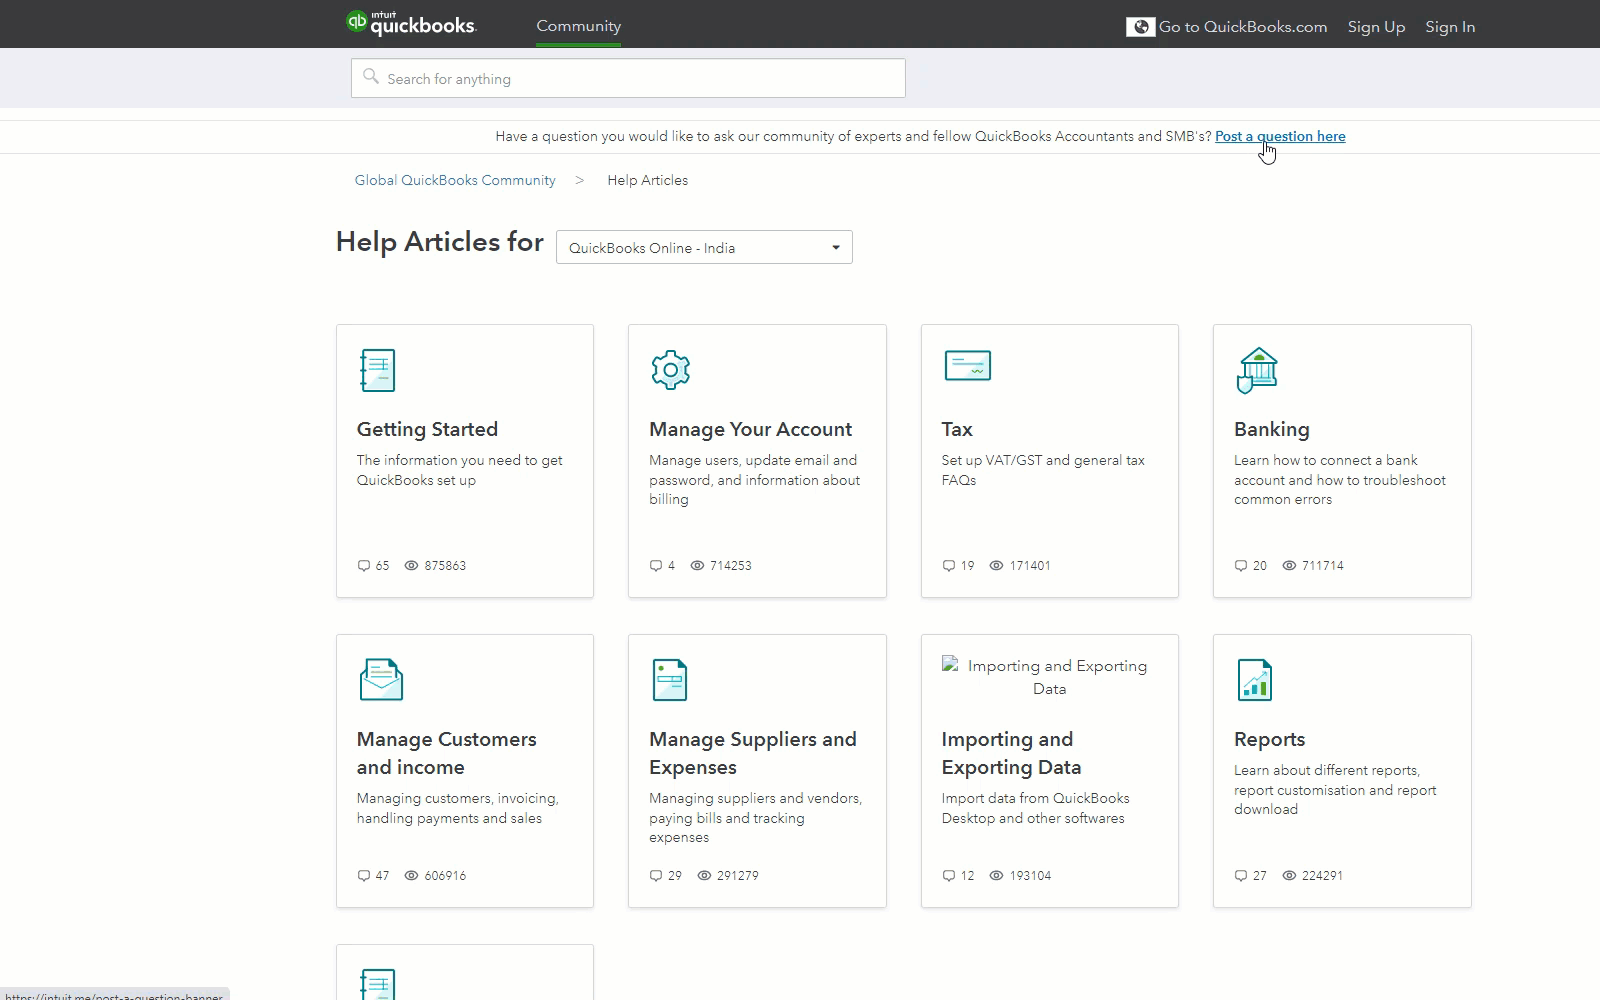Open the QuickBooks Online - India product dropdown

coord(704,247)
